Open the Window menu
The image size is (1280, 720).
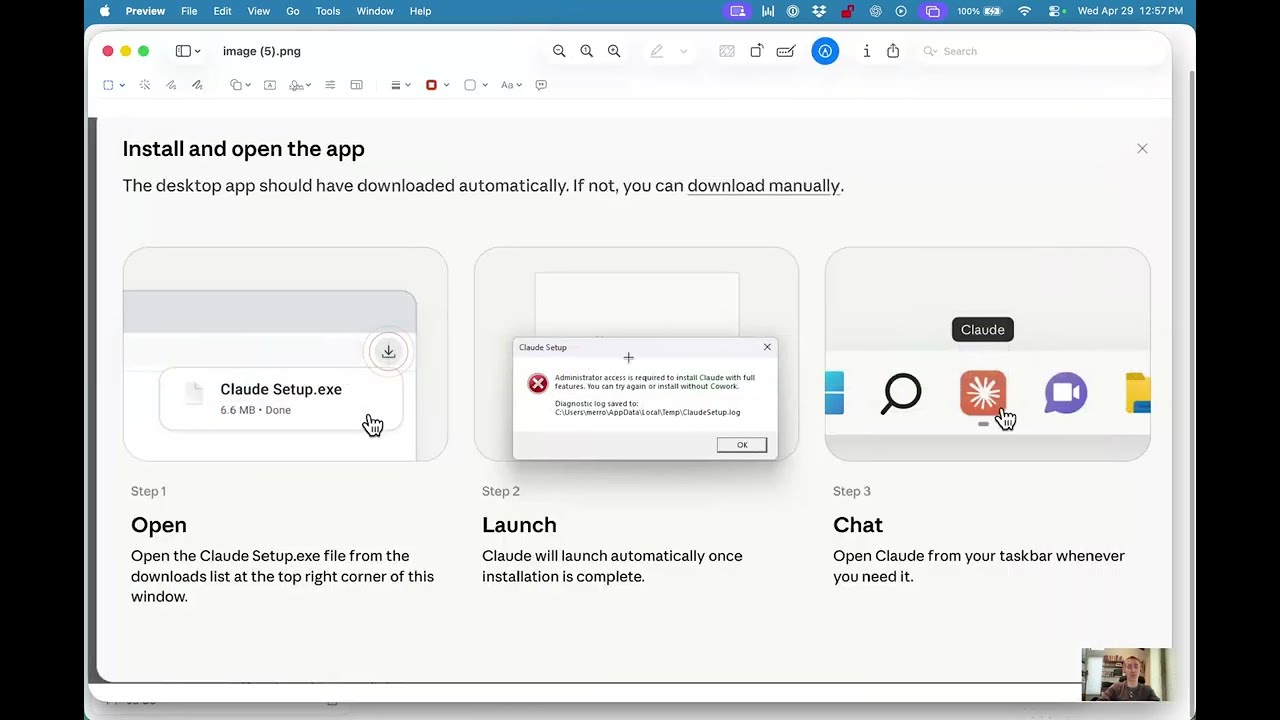375,11
